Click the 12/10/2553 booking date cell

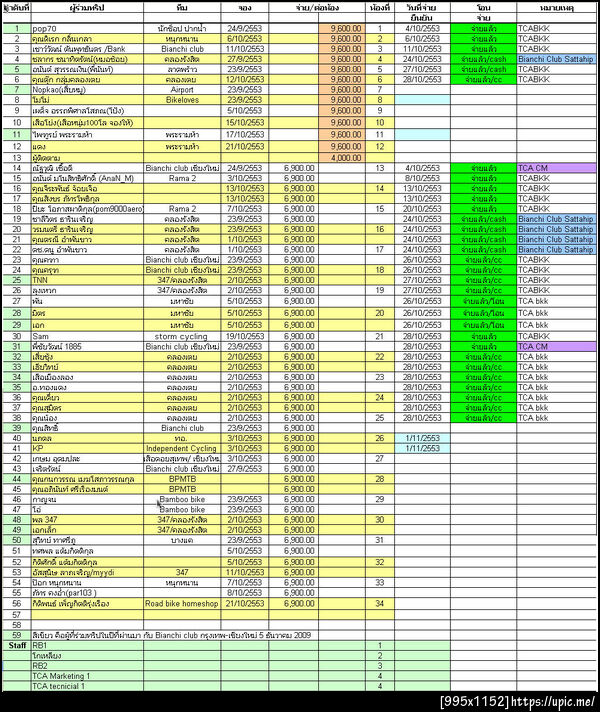coord(244,79)
